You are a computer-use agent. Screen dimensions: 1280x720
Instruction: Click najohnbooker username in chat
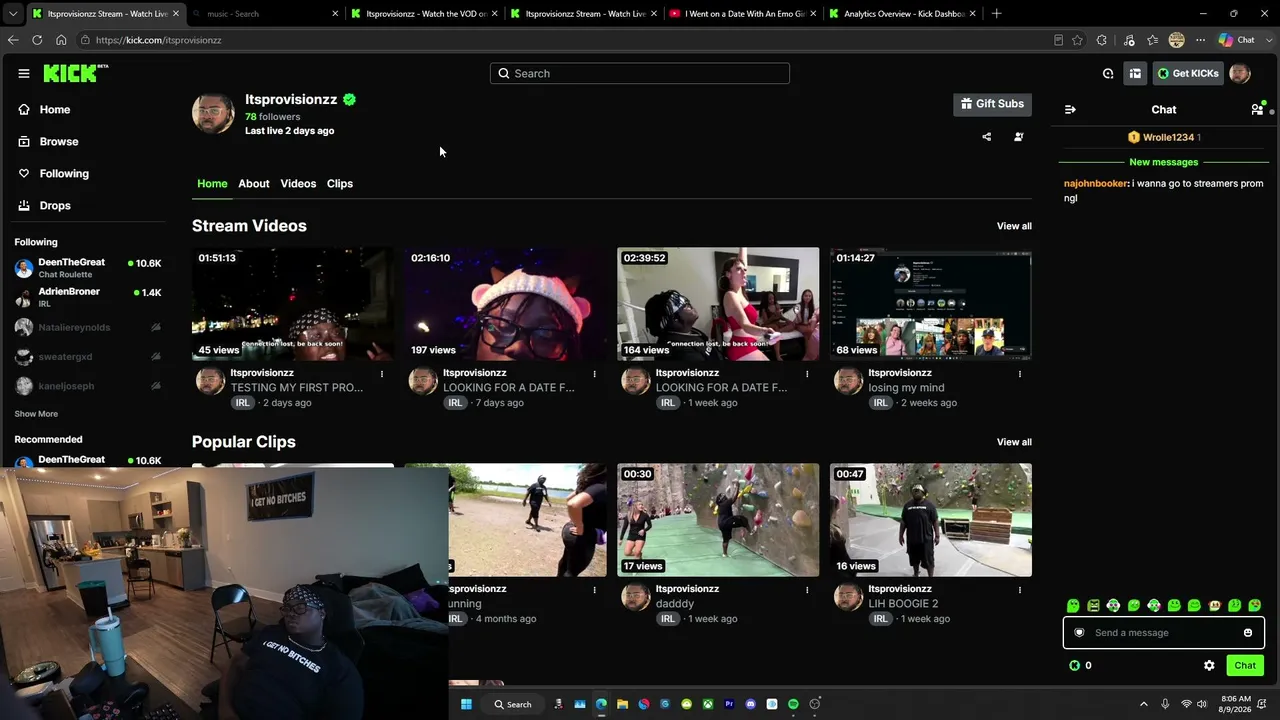[x=1096, y=184]
